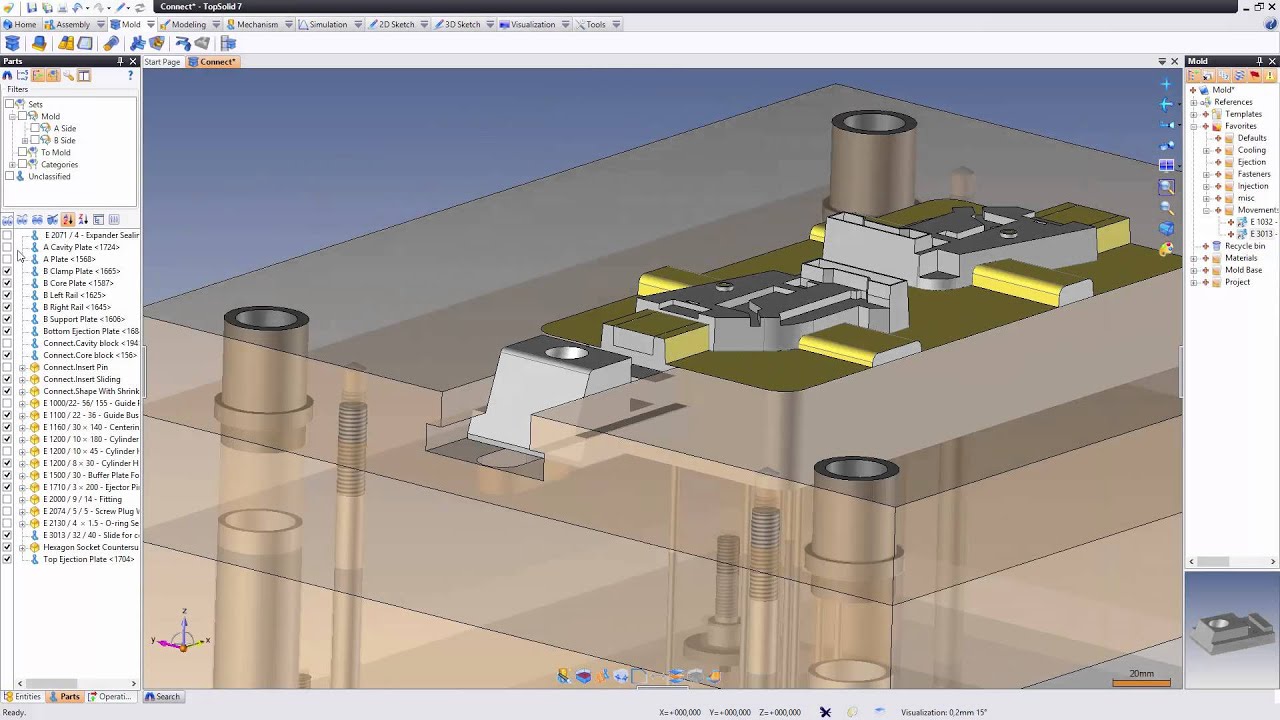
Task: Click the help question mark in Parts panel
Action: 130,76
